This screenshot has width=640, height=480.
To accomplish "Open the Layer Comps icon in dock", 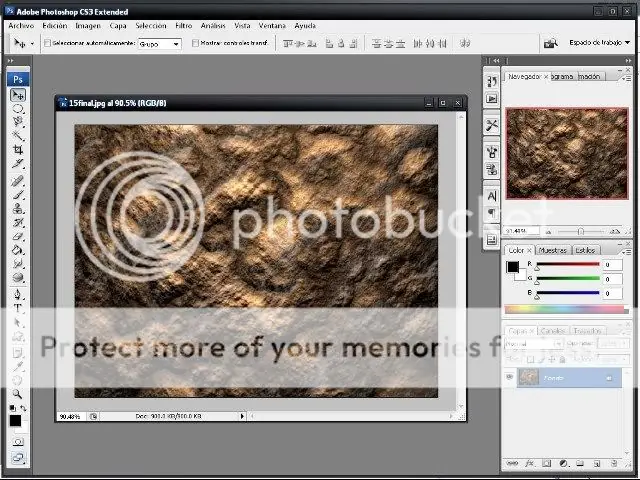I will [492, 240].
